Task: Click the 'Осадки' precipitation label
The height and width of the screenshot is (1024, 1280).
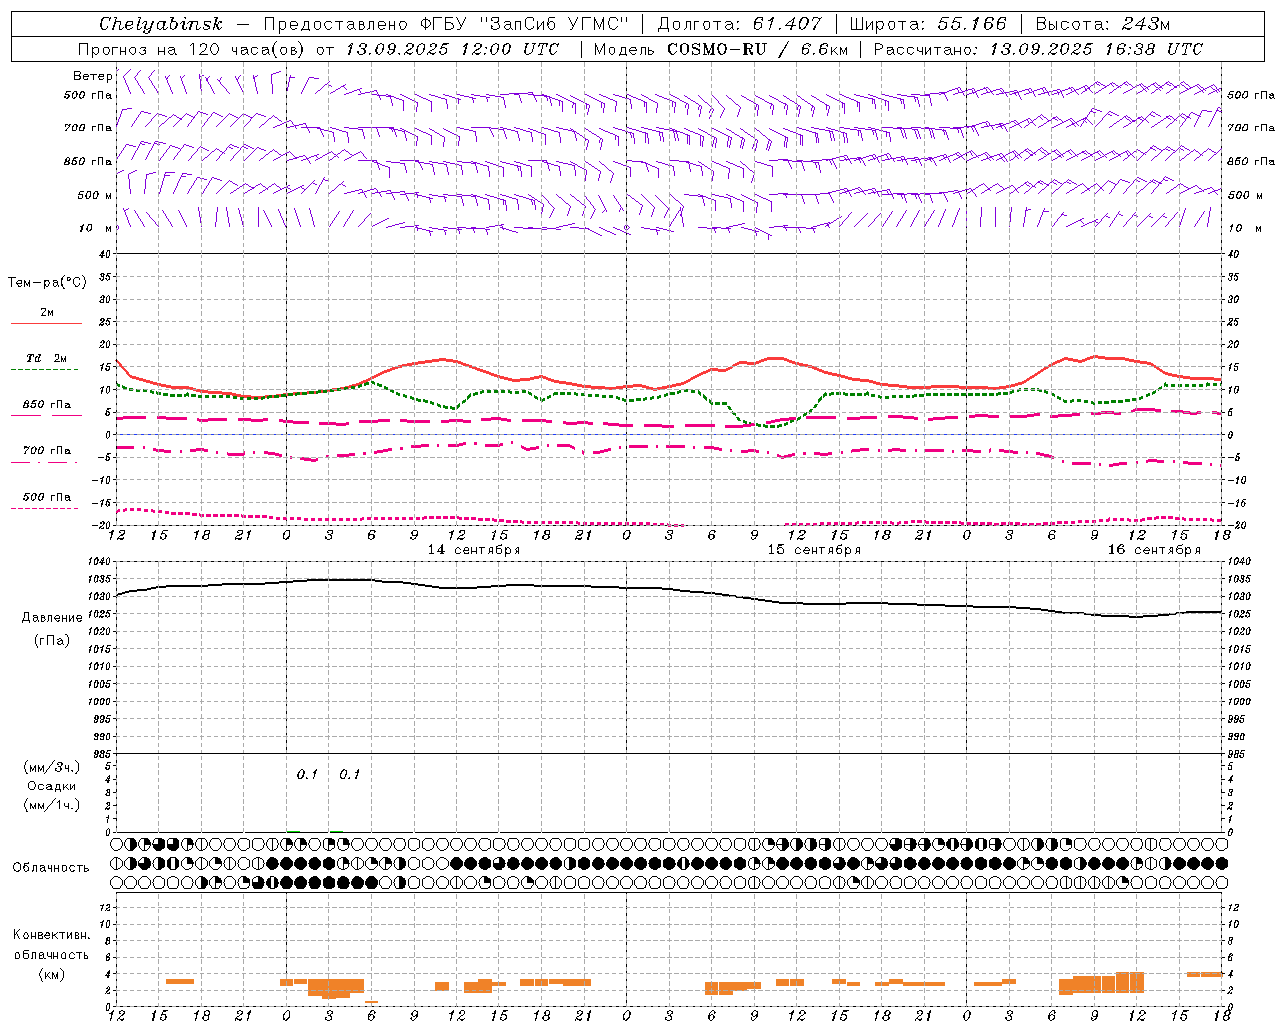Action: click(x=52, y=787)
